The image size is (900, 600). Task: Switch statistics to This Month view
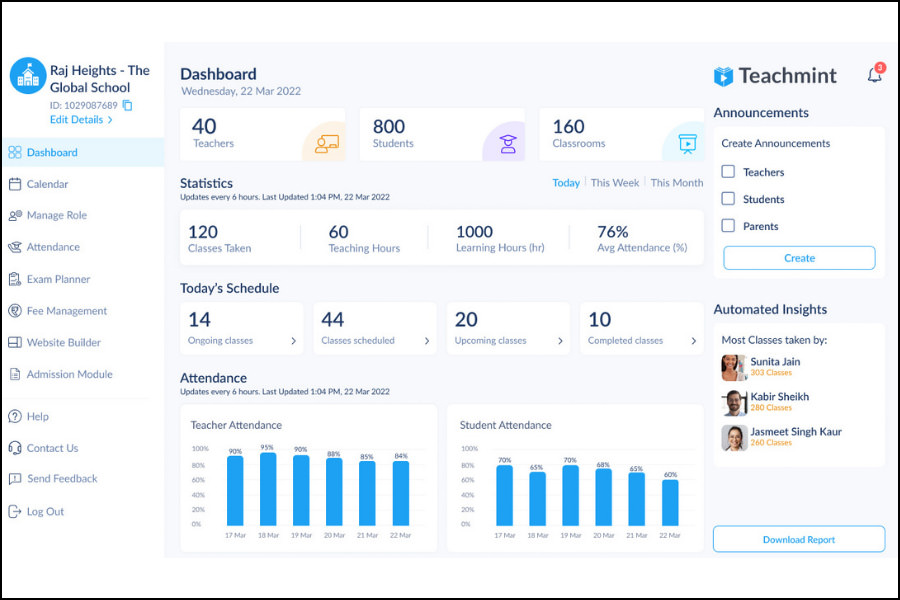677,184
